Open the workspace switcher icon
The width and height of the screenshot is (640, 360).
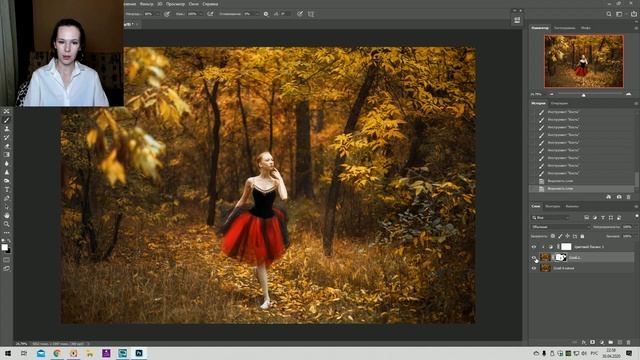(619, 14)
